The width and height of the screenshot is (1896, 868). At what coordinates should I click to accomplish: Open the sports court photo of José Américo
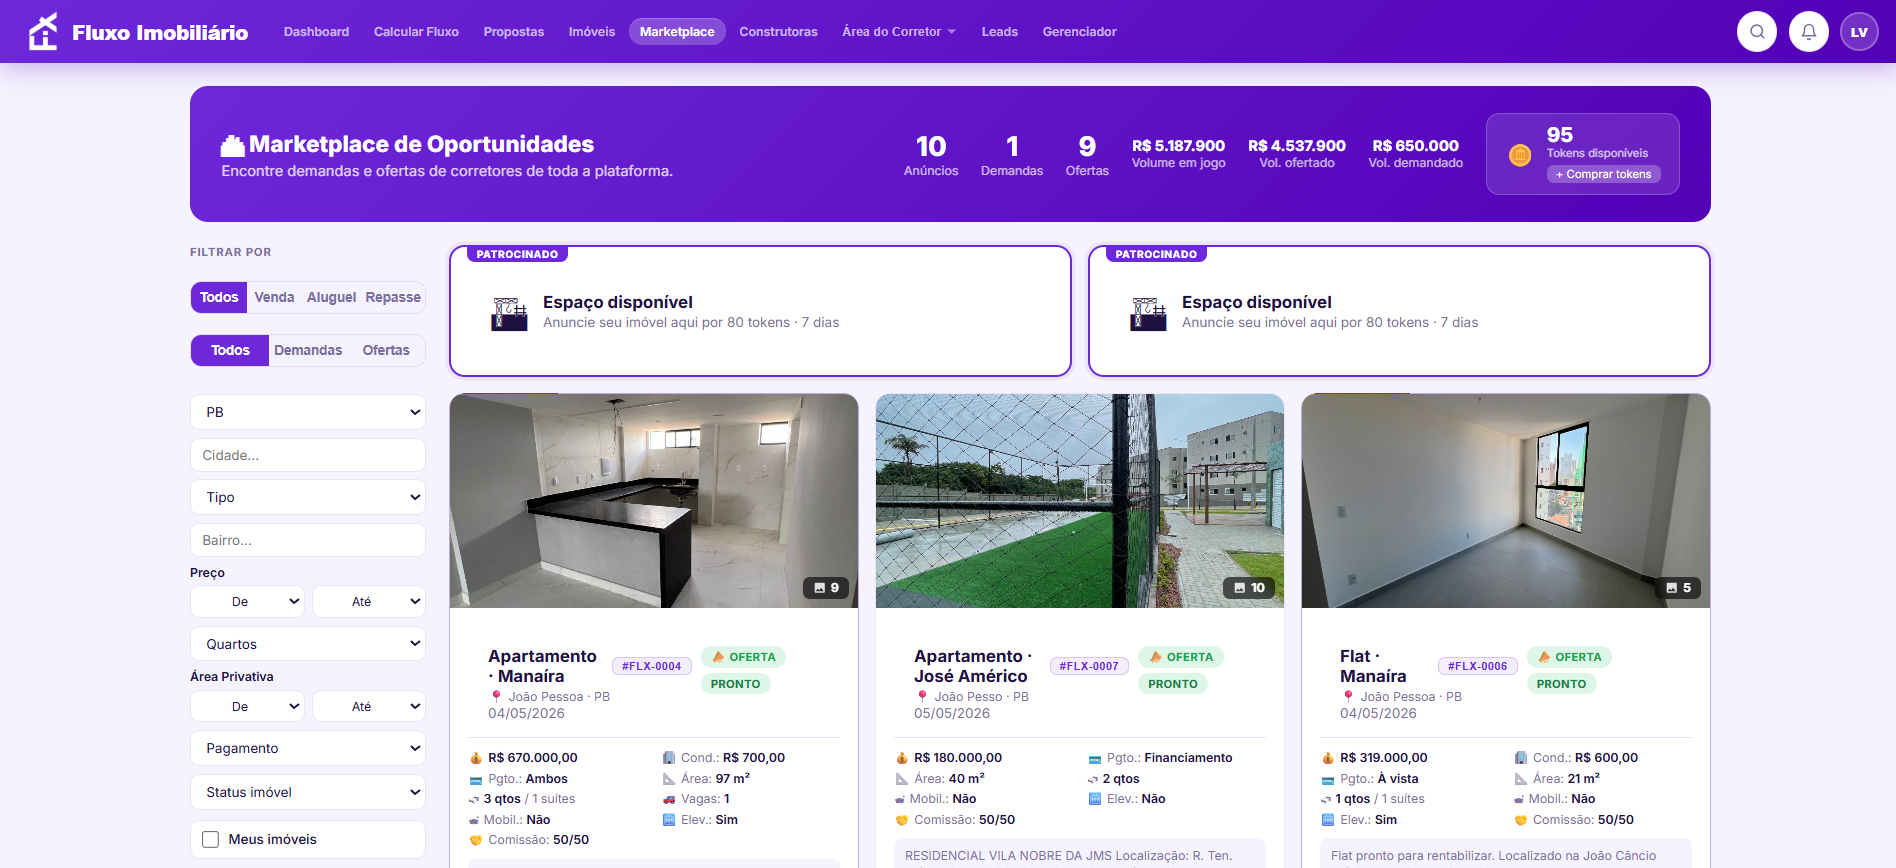[x=1080, y=501]
